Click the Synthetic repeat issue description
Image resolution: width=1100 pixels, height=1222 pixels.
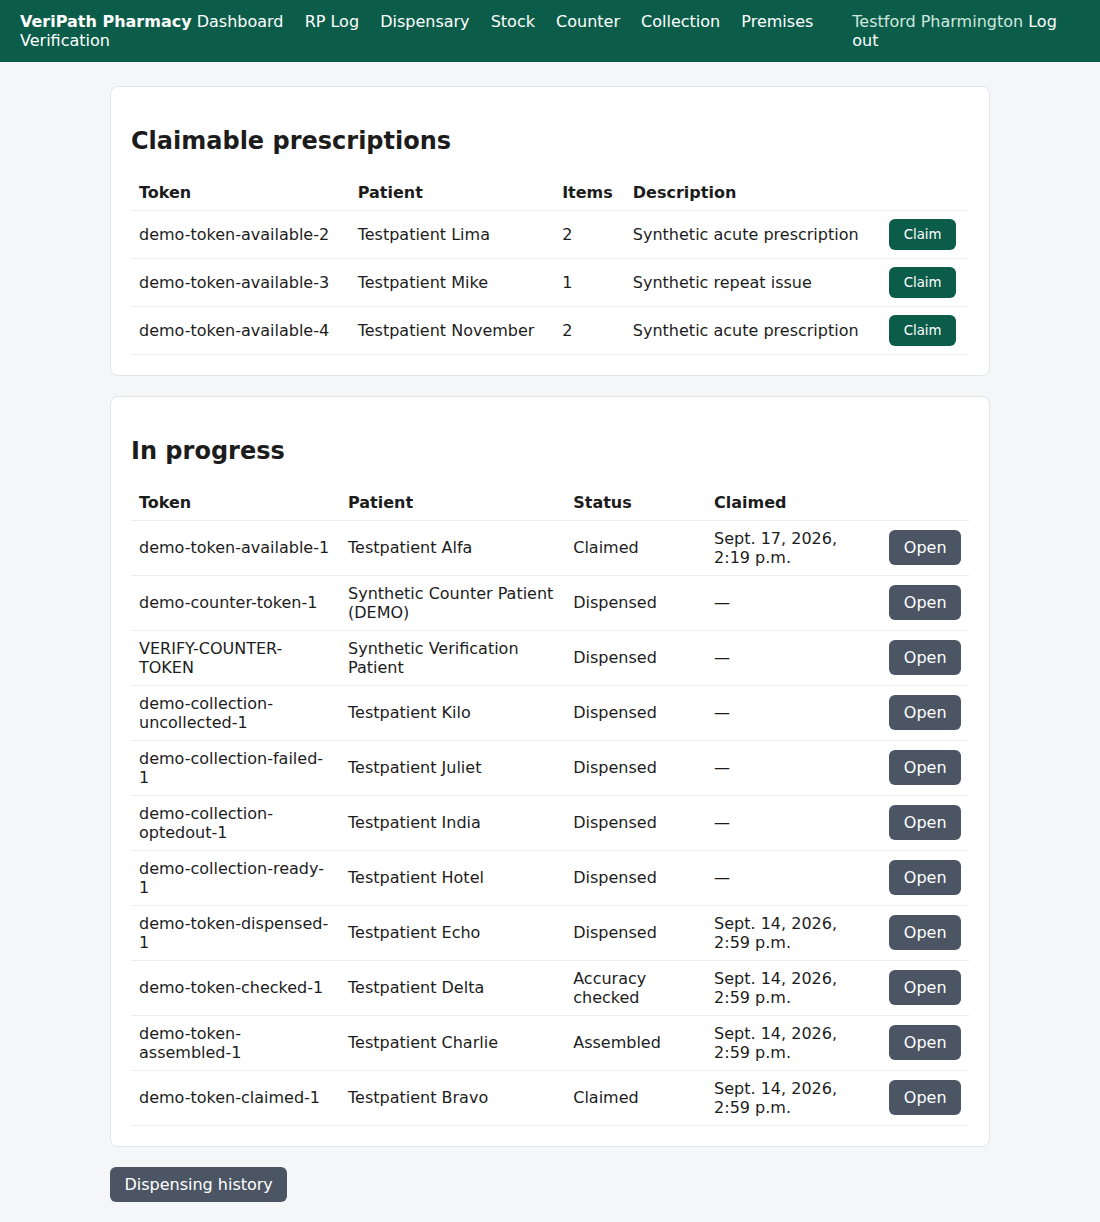[x=722, y=282]
